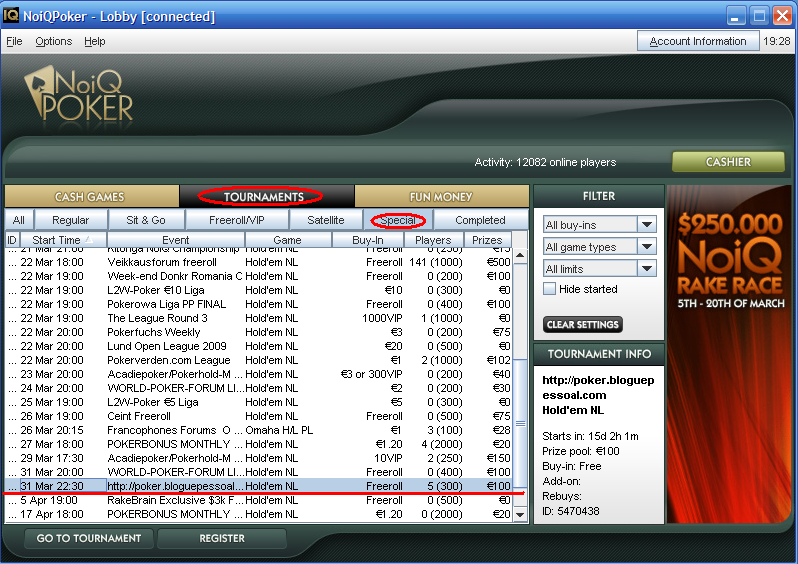Click scrollbar up arrow in tournament list
798x564 pixels.
click(520, 255)
